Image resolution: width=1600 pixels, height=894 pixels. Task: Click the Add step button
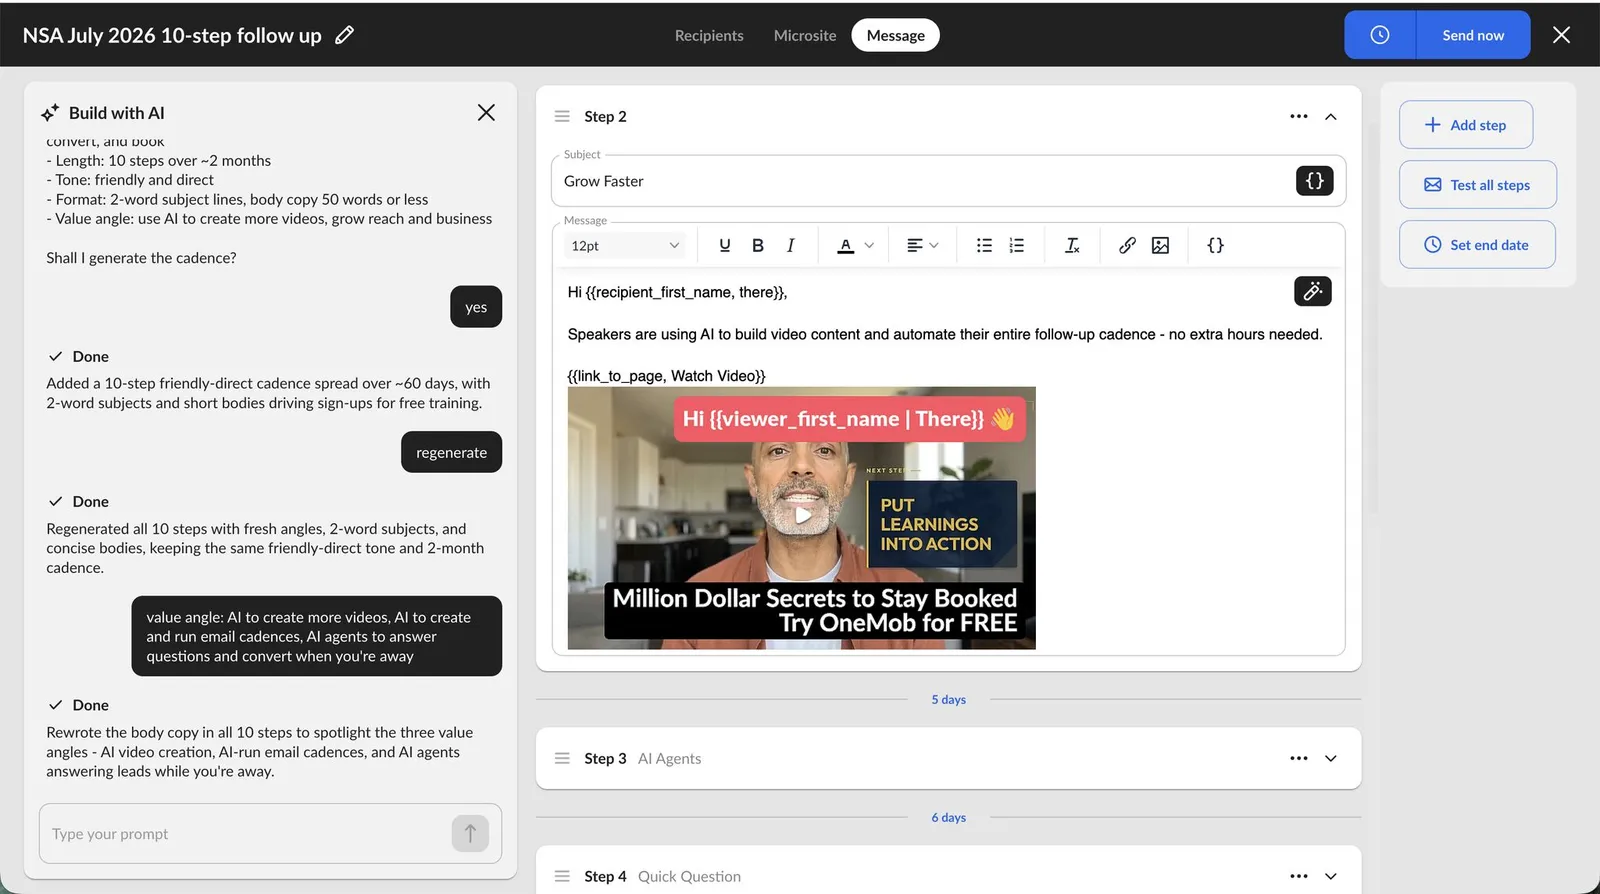click(x=1466, y=125)
